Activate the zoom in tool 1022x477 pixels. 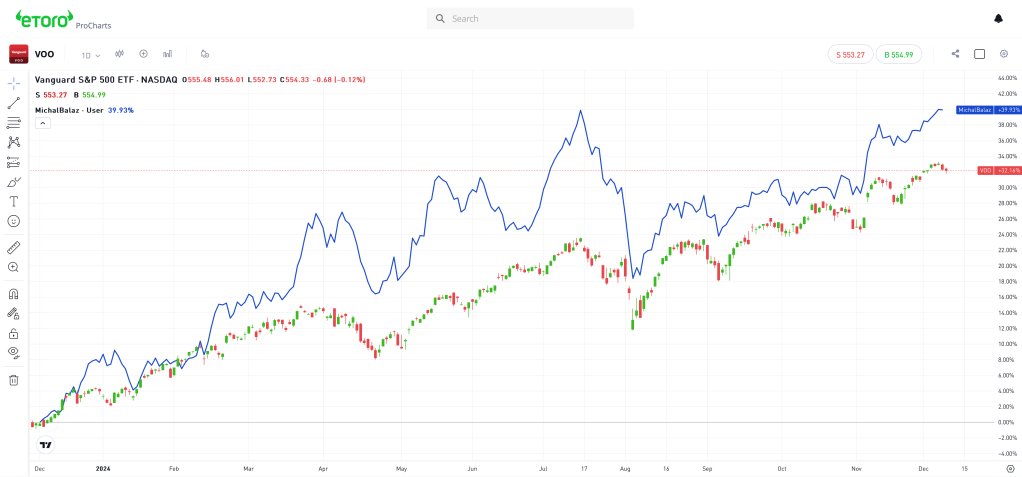pyautogui.click(x=14, y=267)
